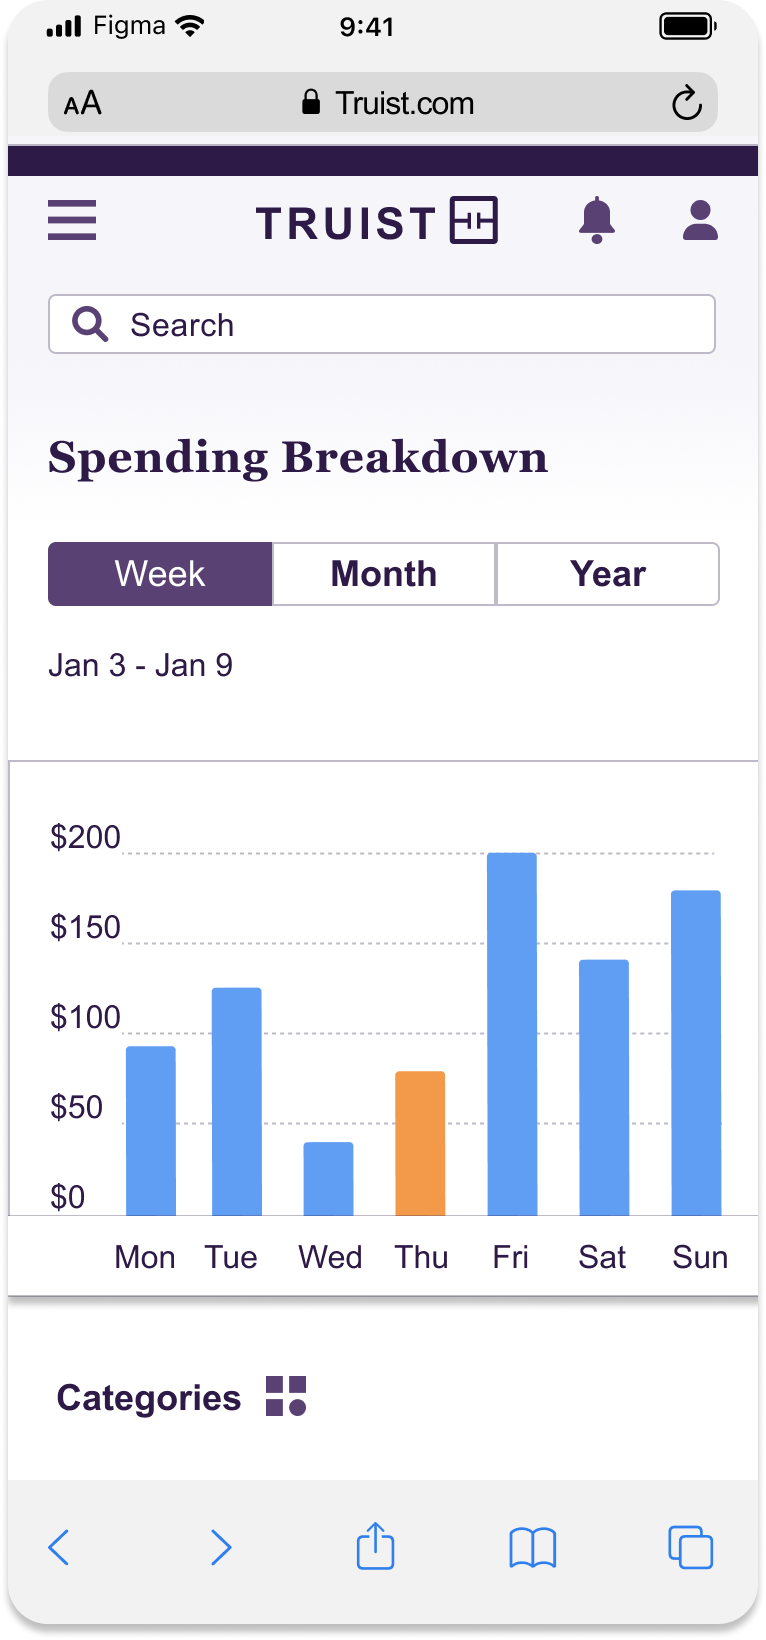Open the browser tabs overview
The width and height of the screenshot is (766, 1640).
(690, 1547)
